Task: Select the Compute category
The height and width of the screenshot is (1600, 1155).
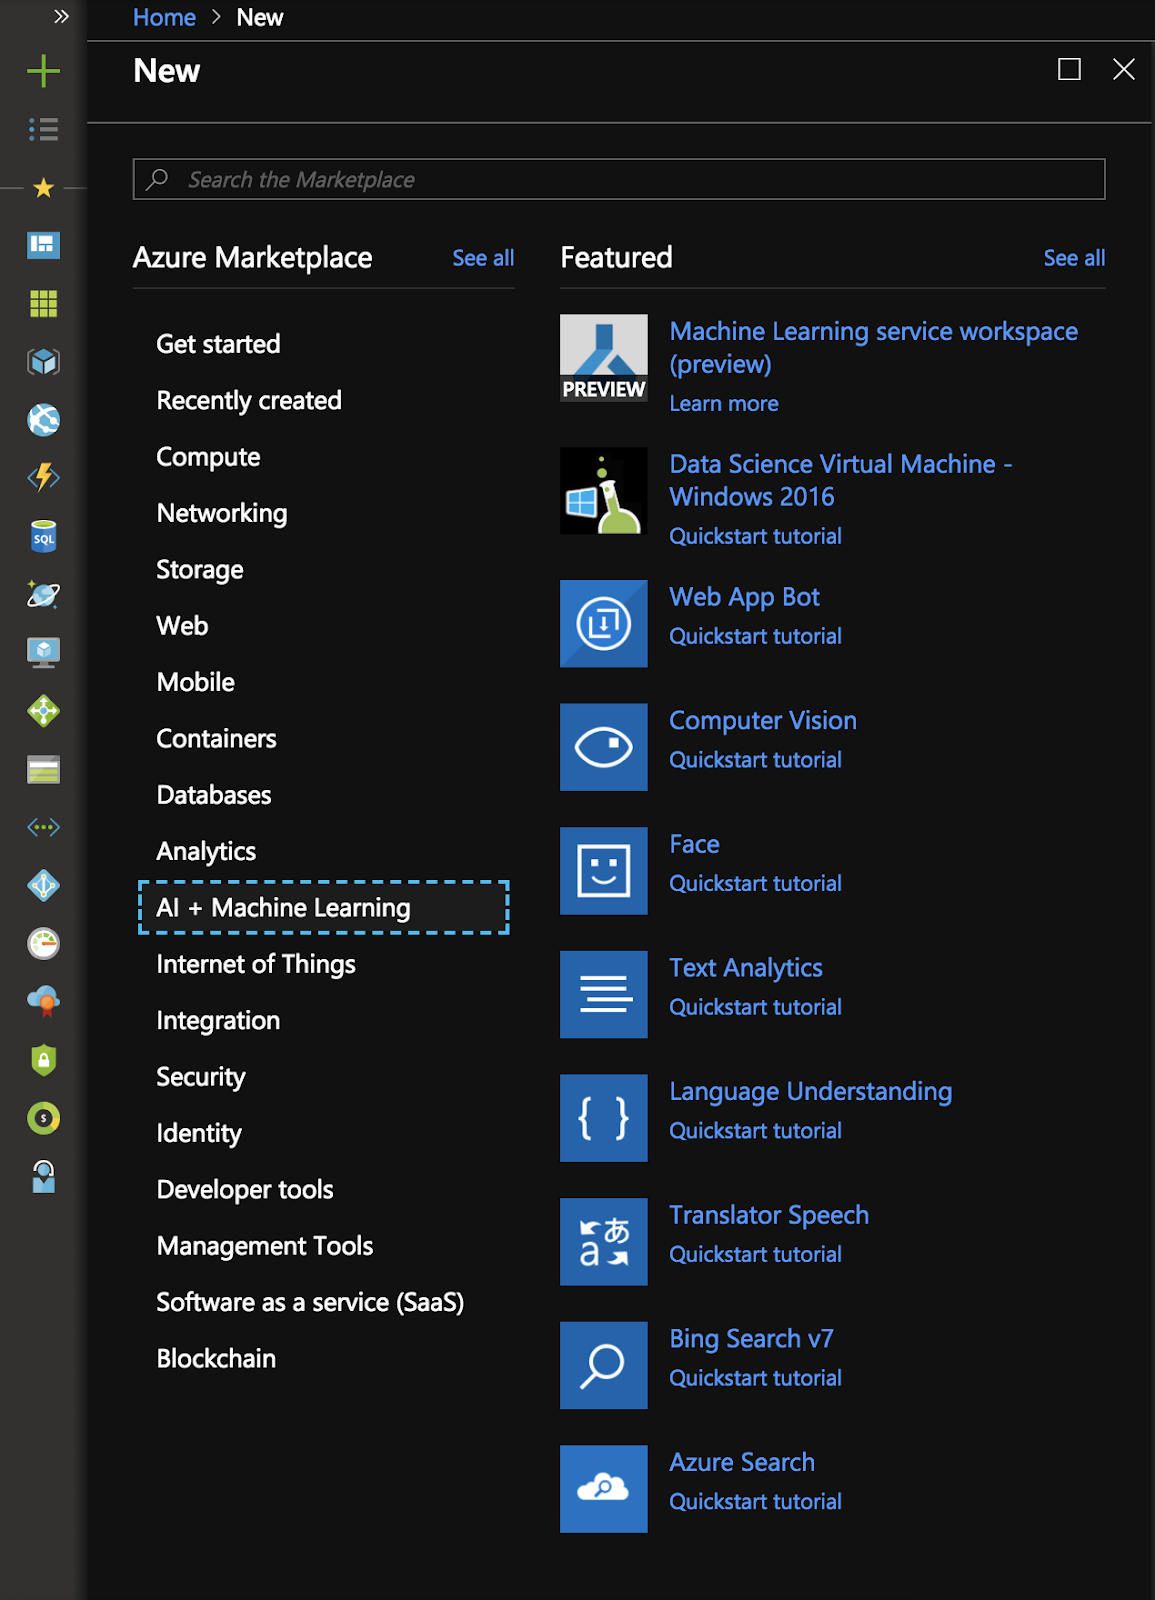Action: 208,457
